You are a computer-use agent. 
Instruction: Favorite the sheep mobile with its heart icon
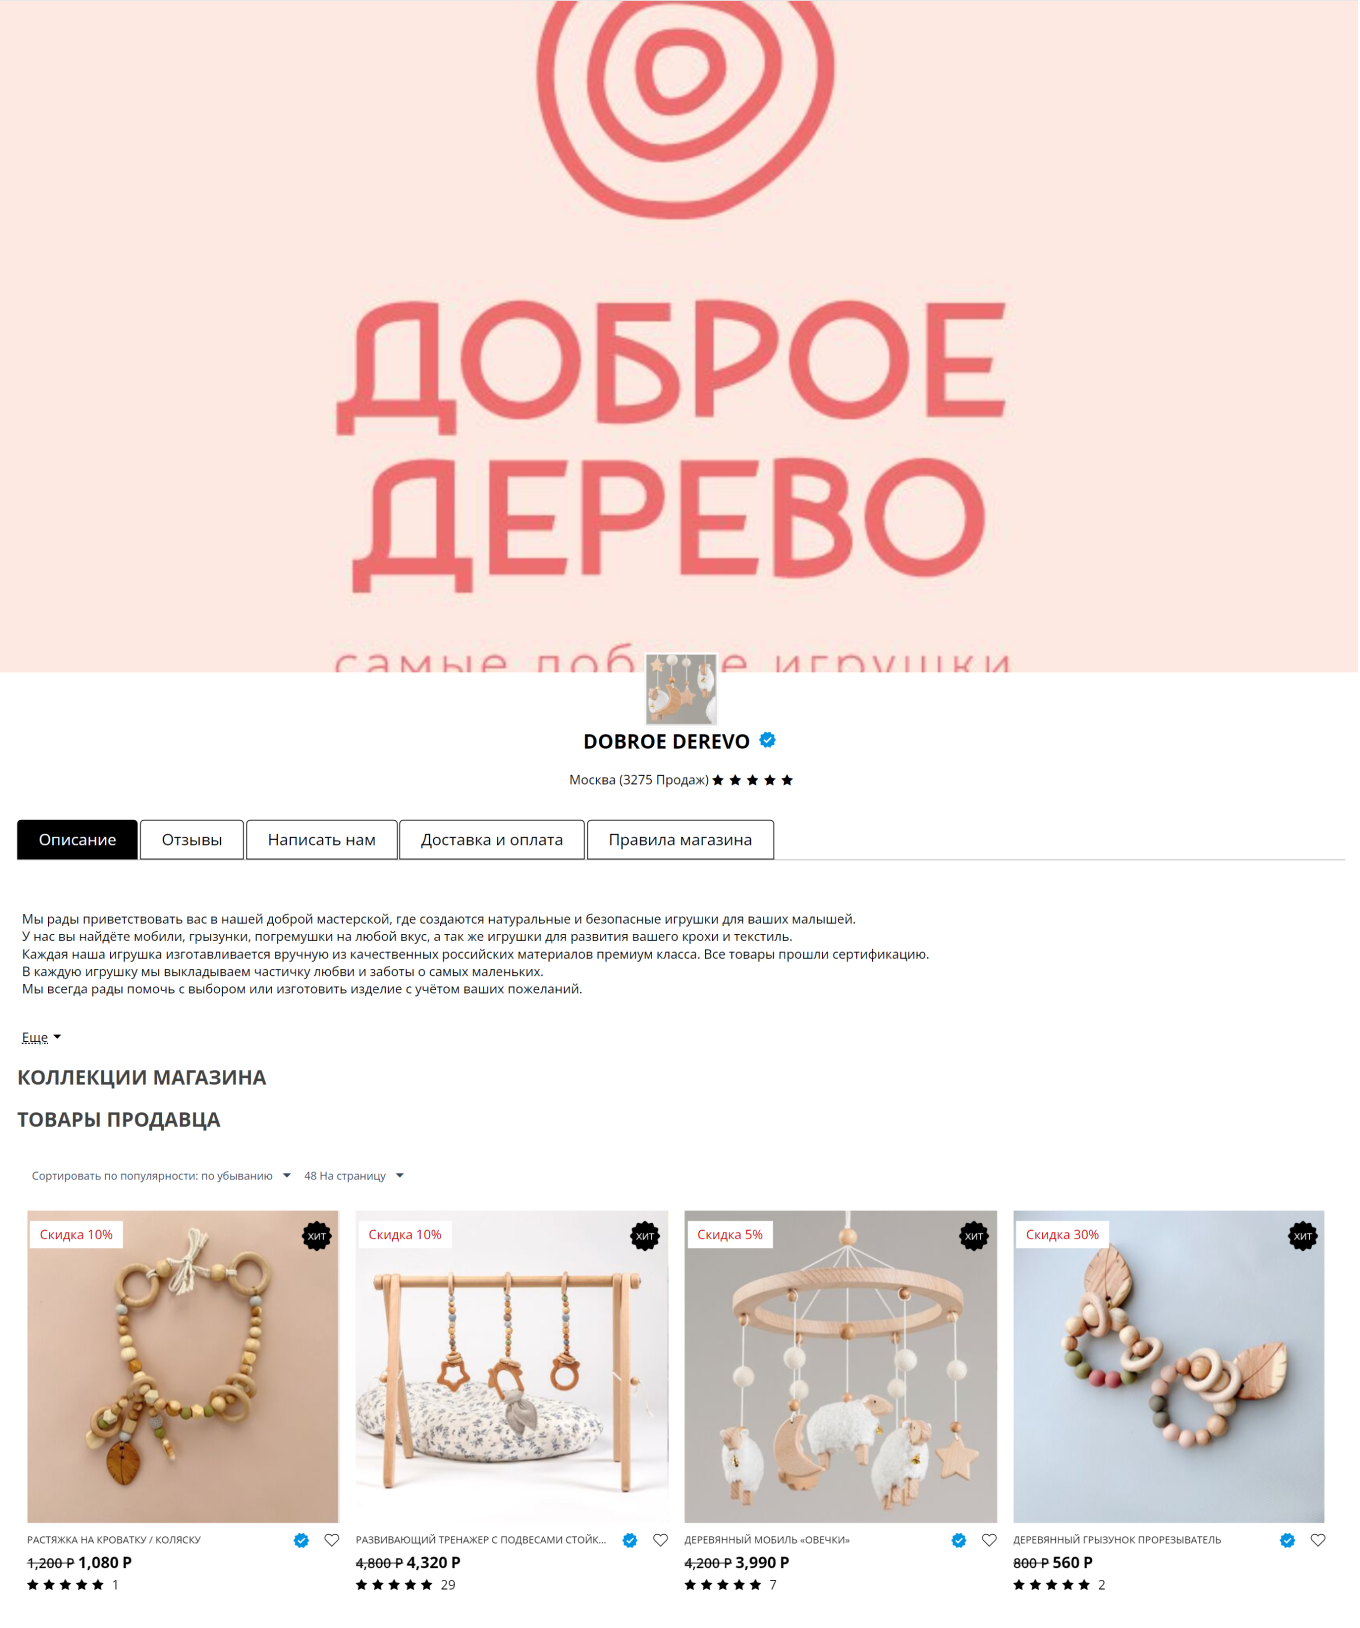(989, 1540)
